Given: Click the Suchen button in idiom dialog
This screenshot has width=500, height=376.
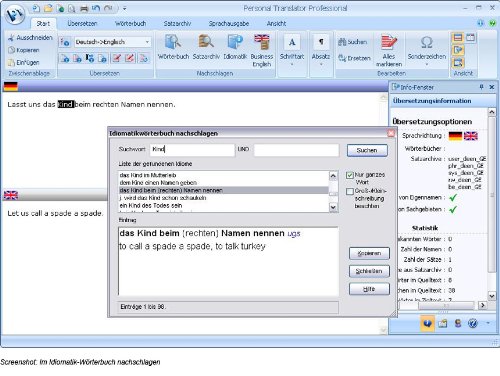Looking at the screenshot, I should click(367, 150).
